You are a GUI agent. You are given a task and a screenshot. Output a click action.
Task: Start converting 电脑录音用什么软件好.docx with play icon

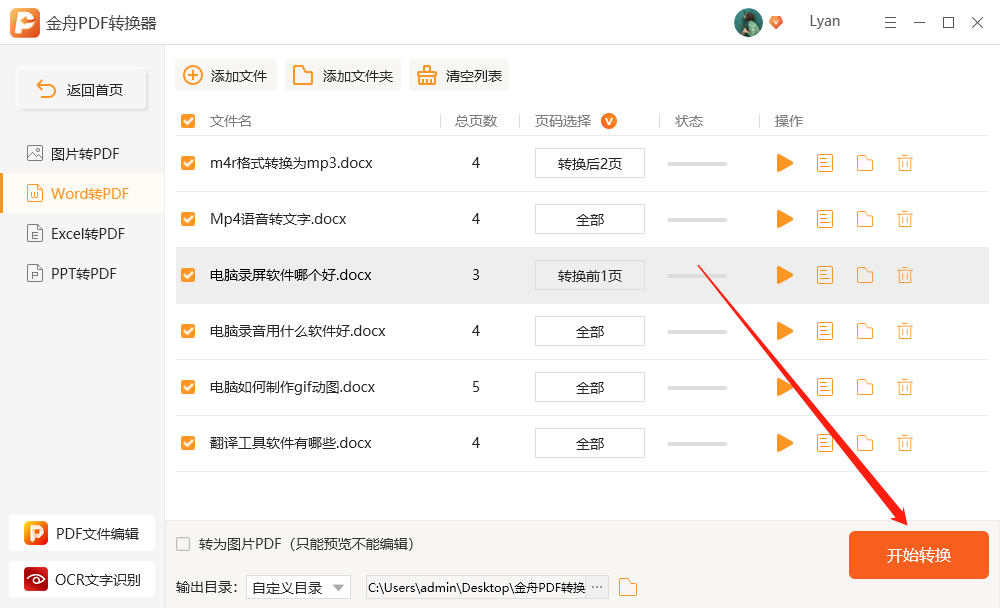(x=784, y=331)
